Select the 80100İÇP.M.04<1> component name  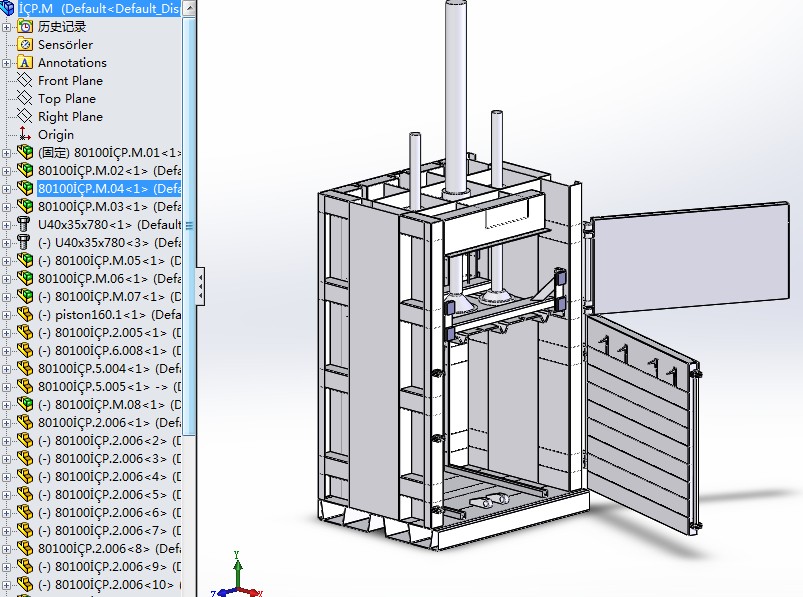(109, 188)
